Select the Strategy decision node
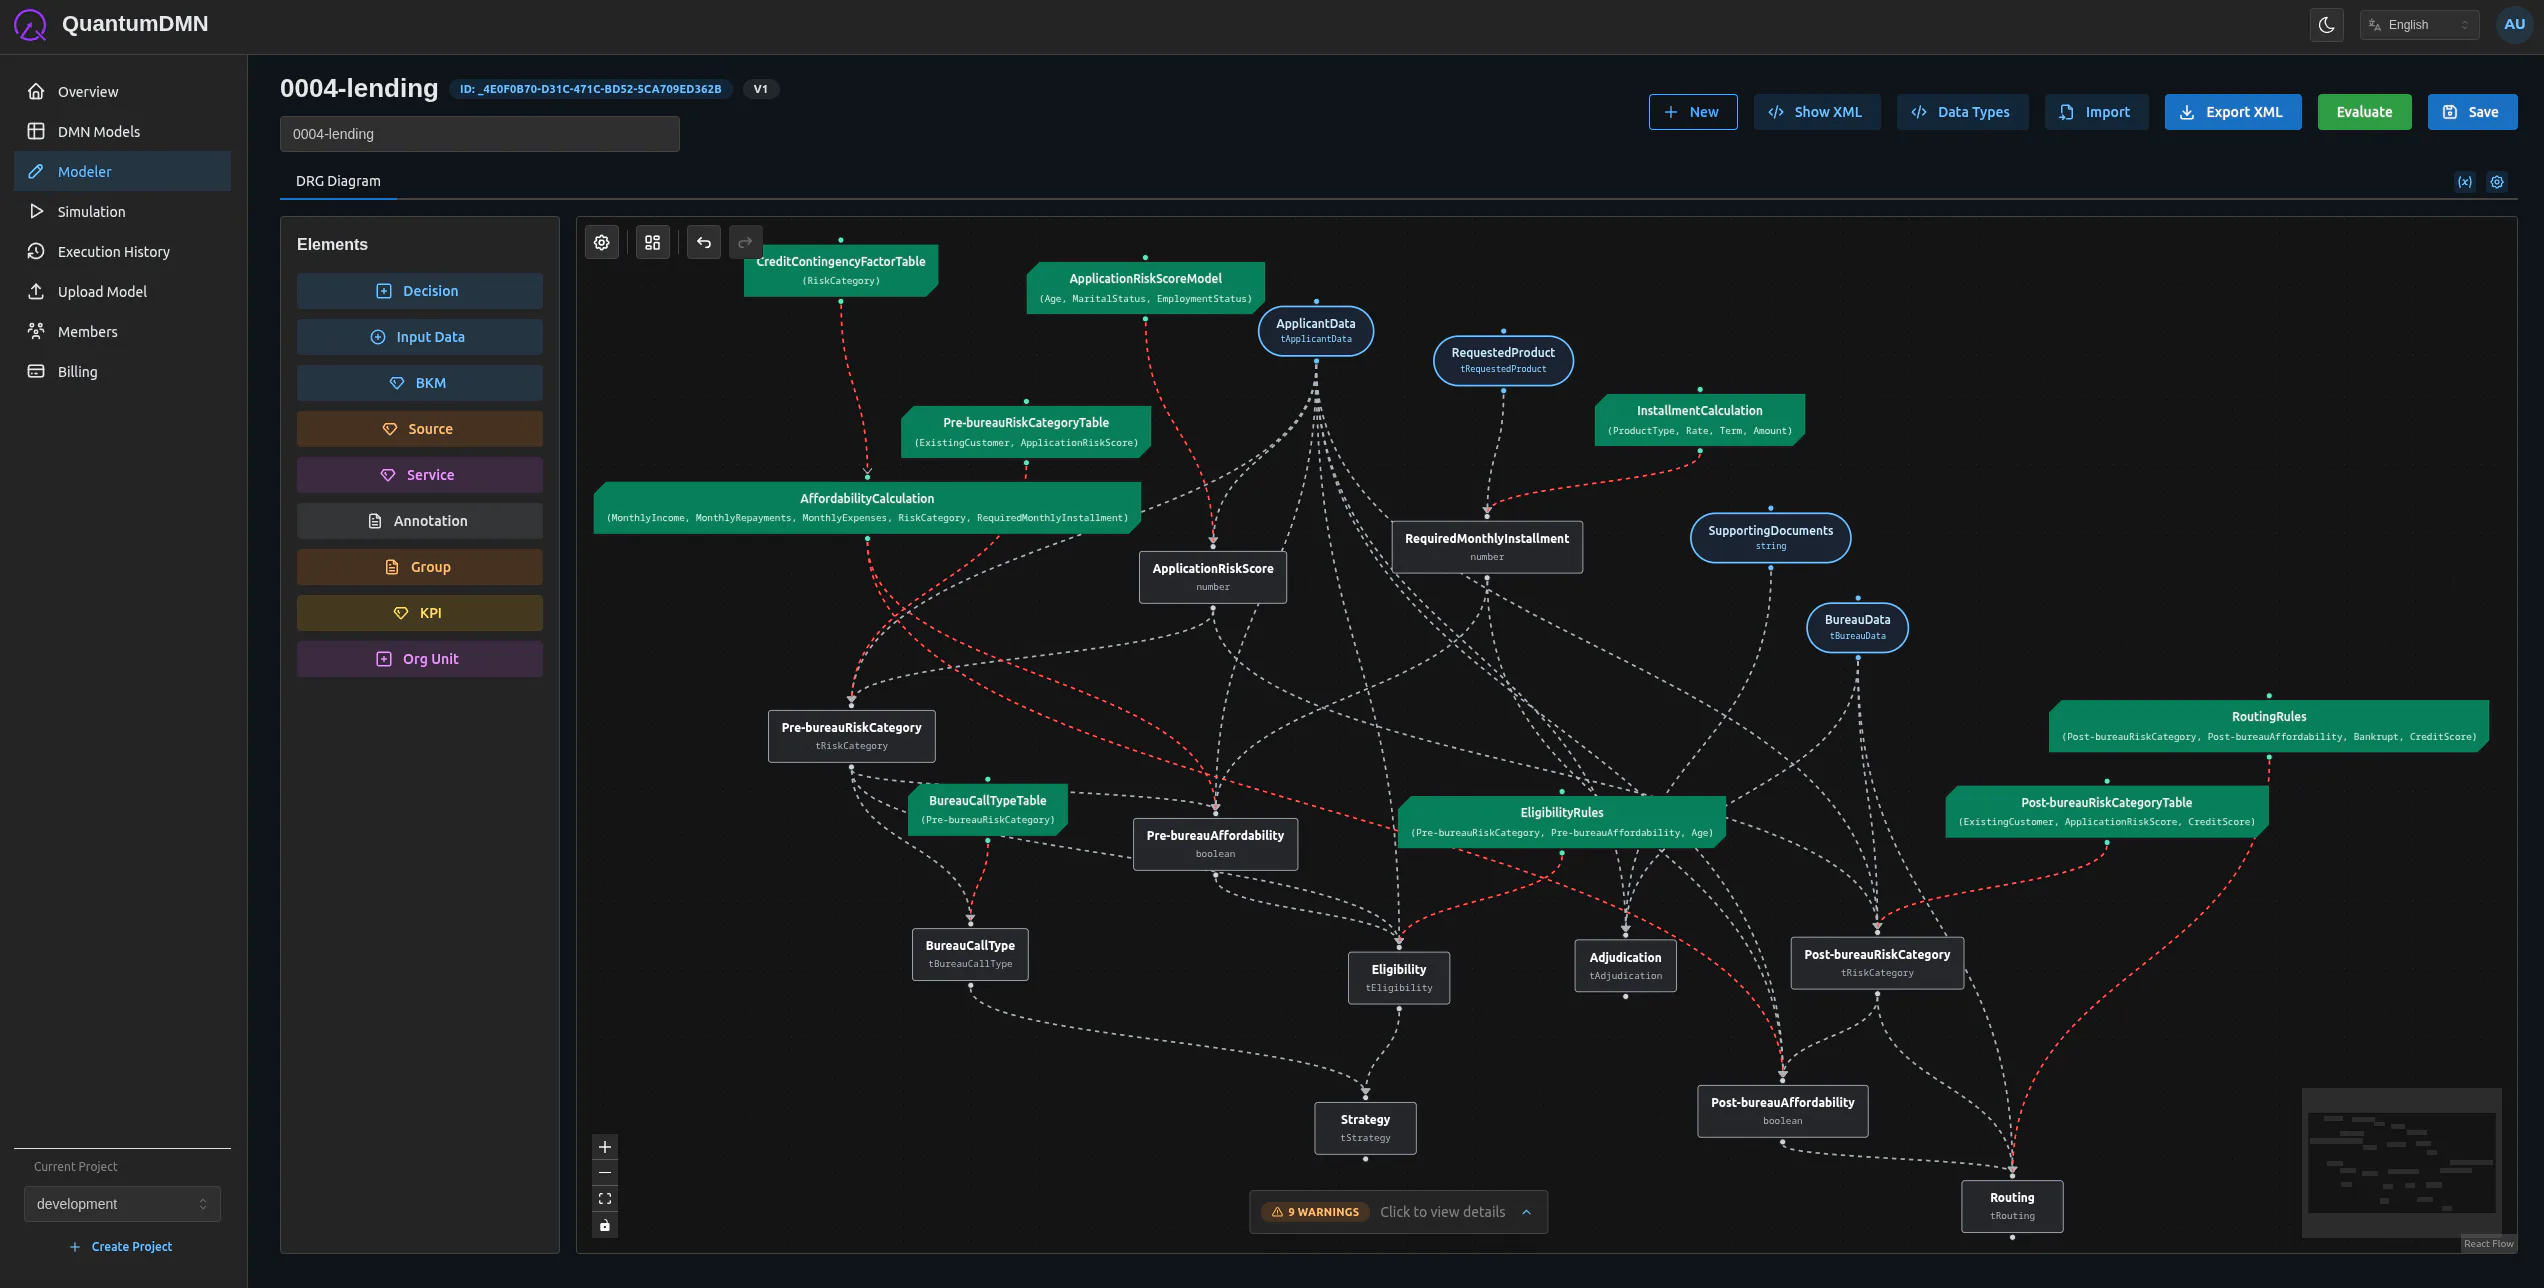The image size is (2544, 1288). tap(1365, 1128)
